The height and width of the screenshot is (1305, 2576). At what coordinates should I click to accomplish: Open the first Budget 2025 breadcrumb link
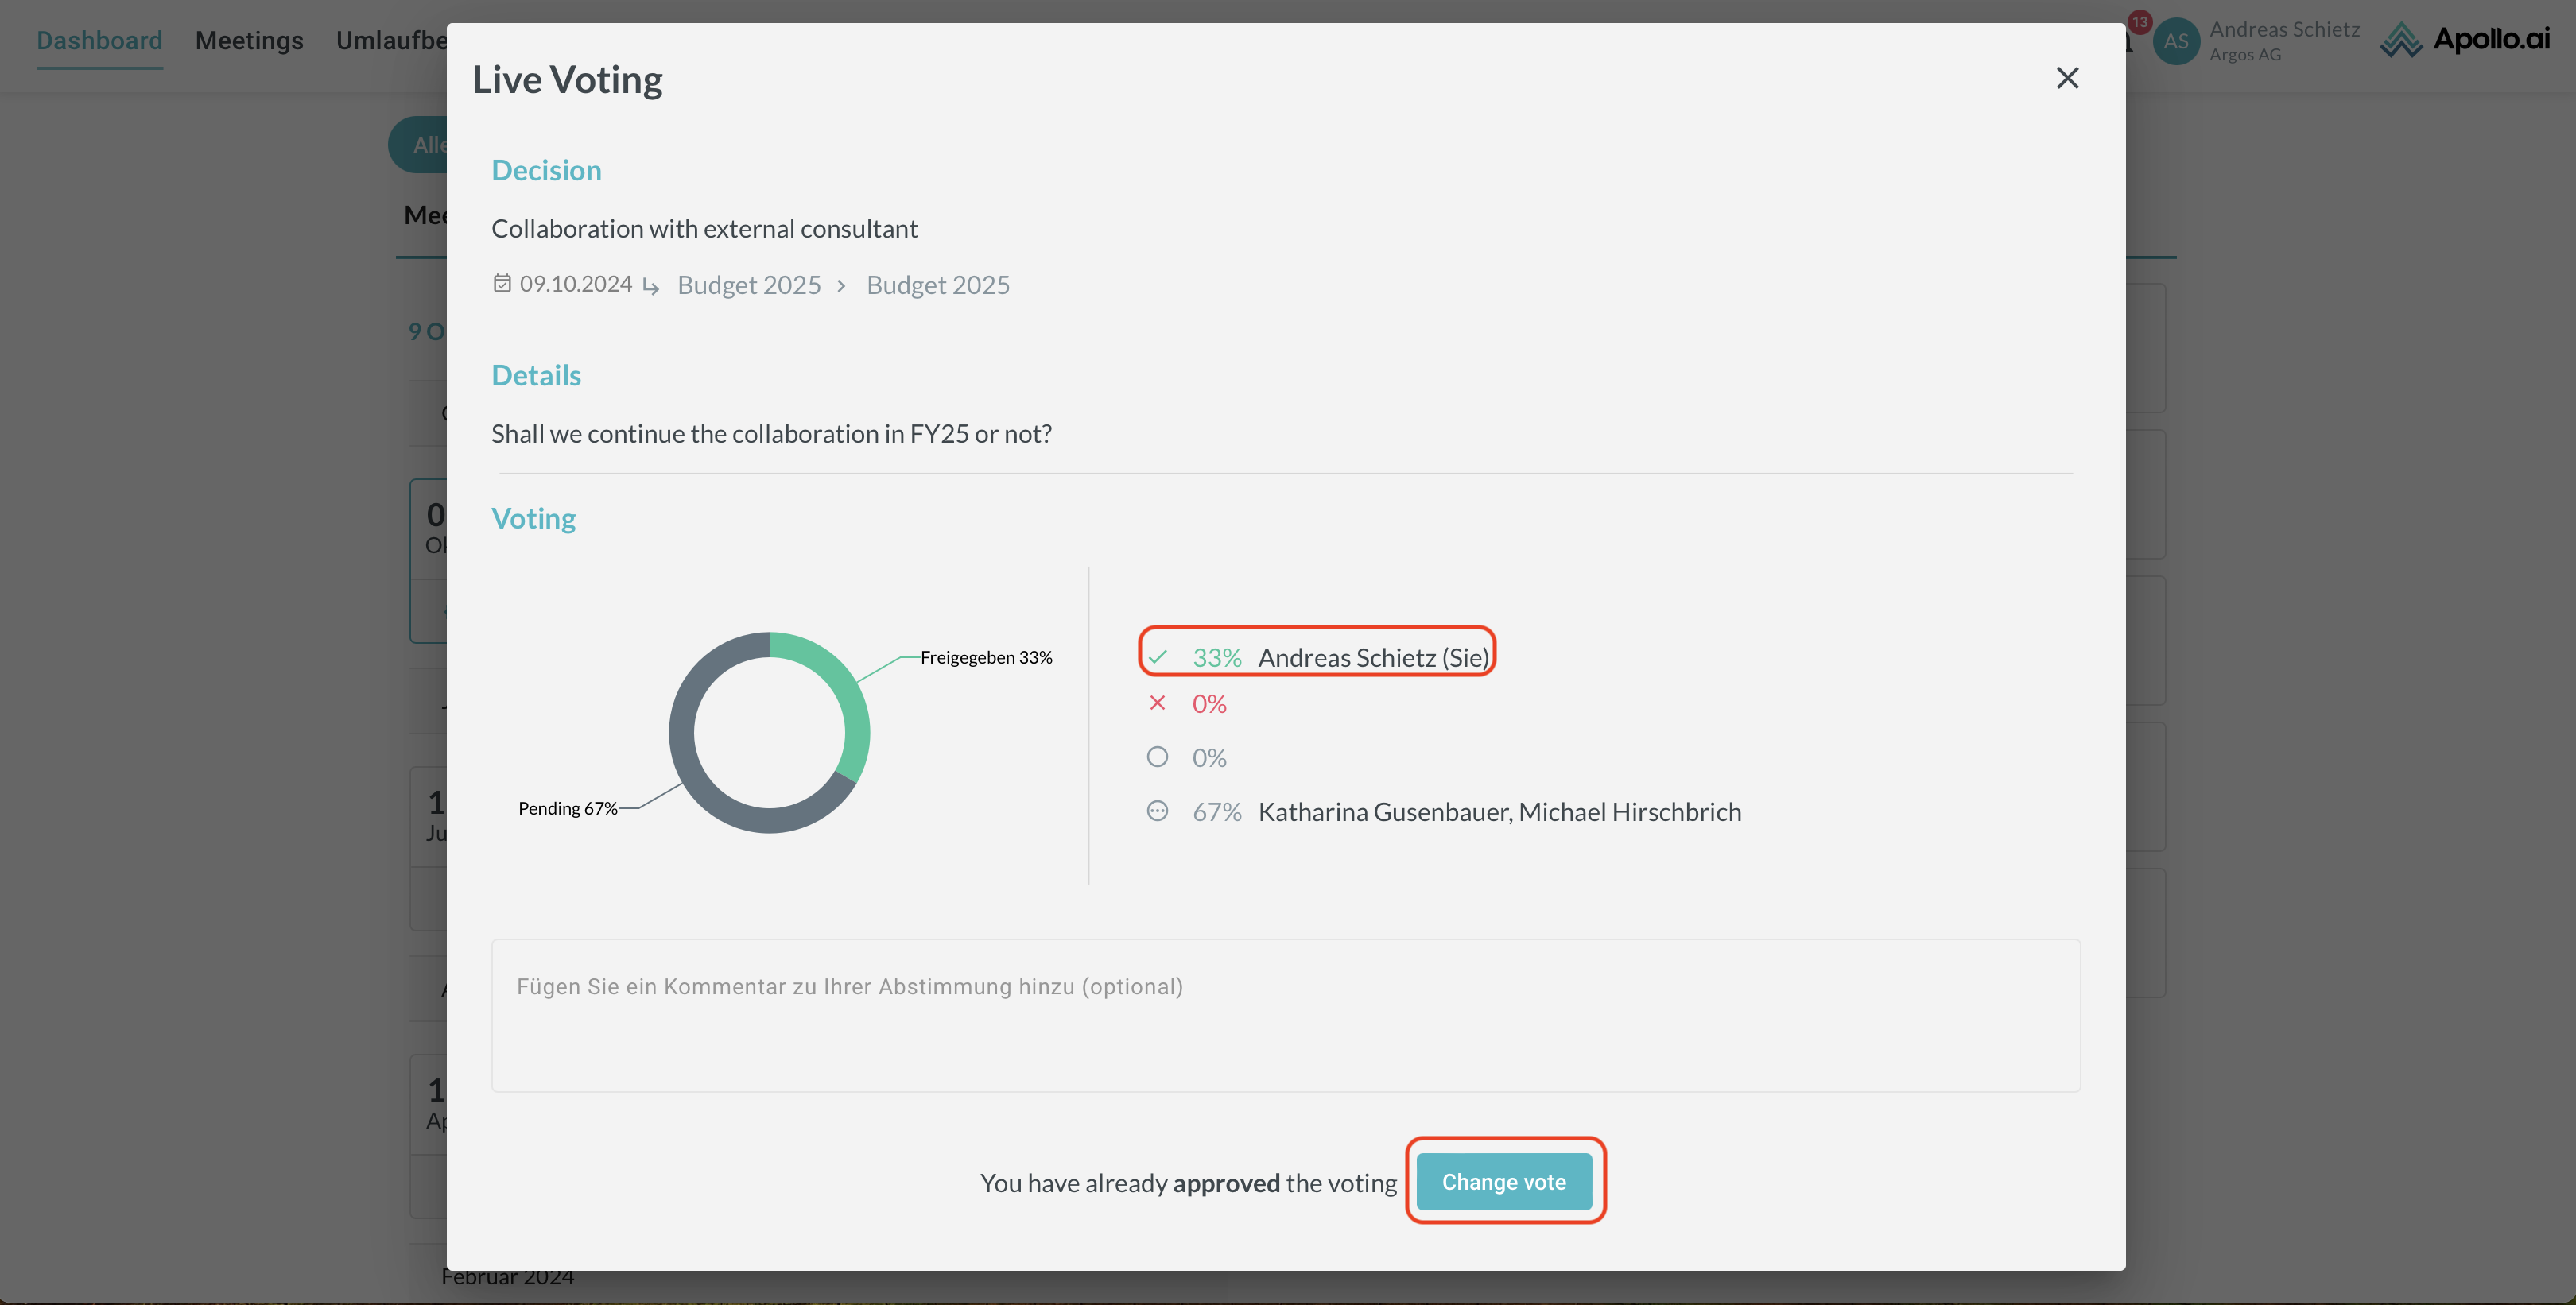(x=748, y=285)
